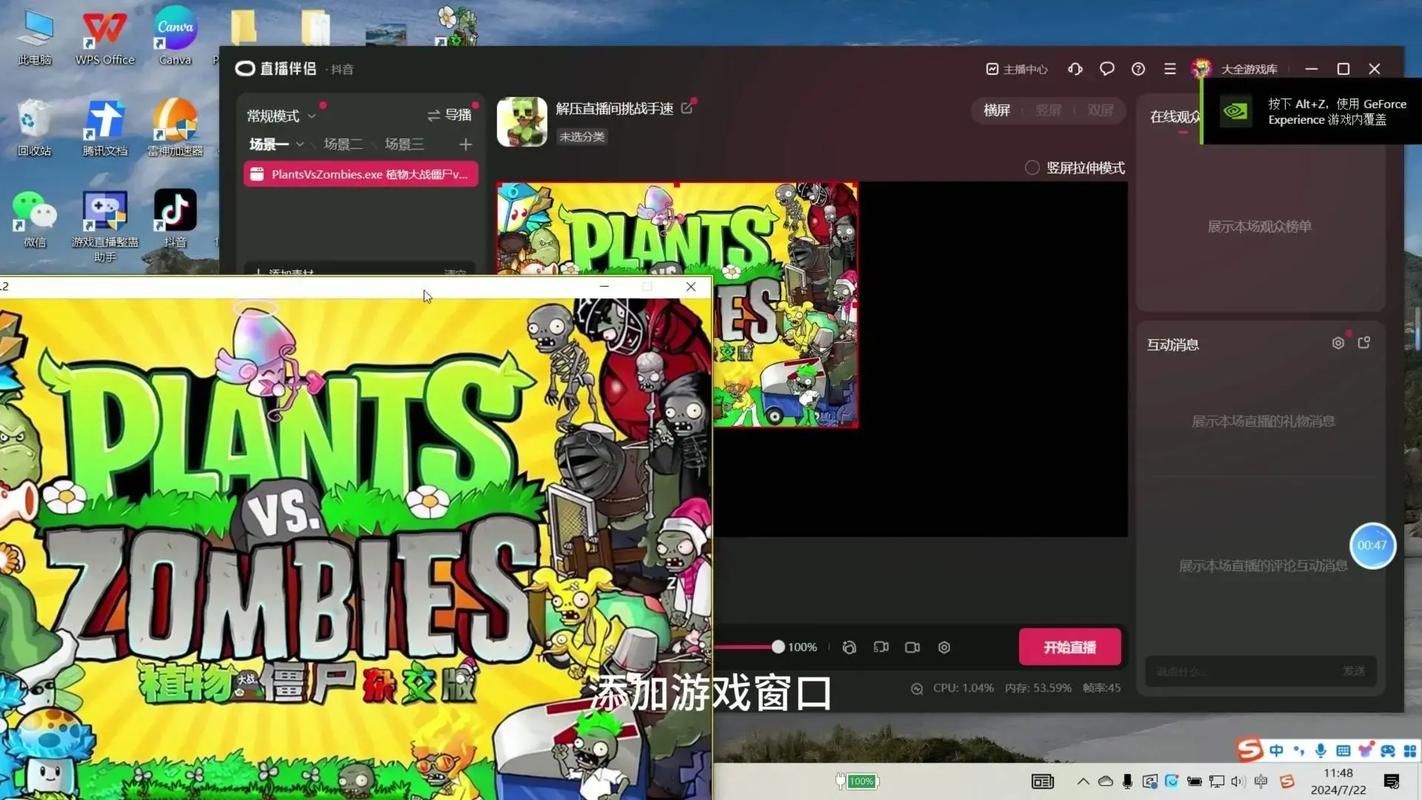This screenshot has height=800, width=1422.
Task: Show hidden icons via taskbar chevron
Action: (x=1083, y=781)
